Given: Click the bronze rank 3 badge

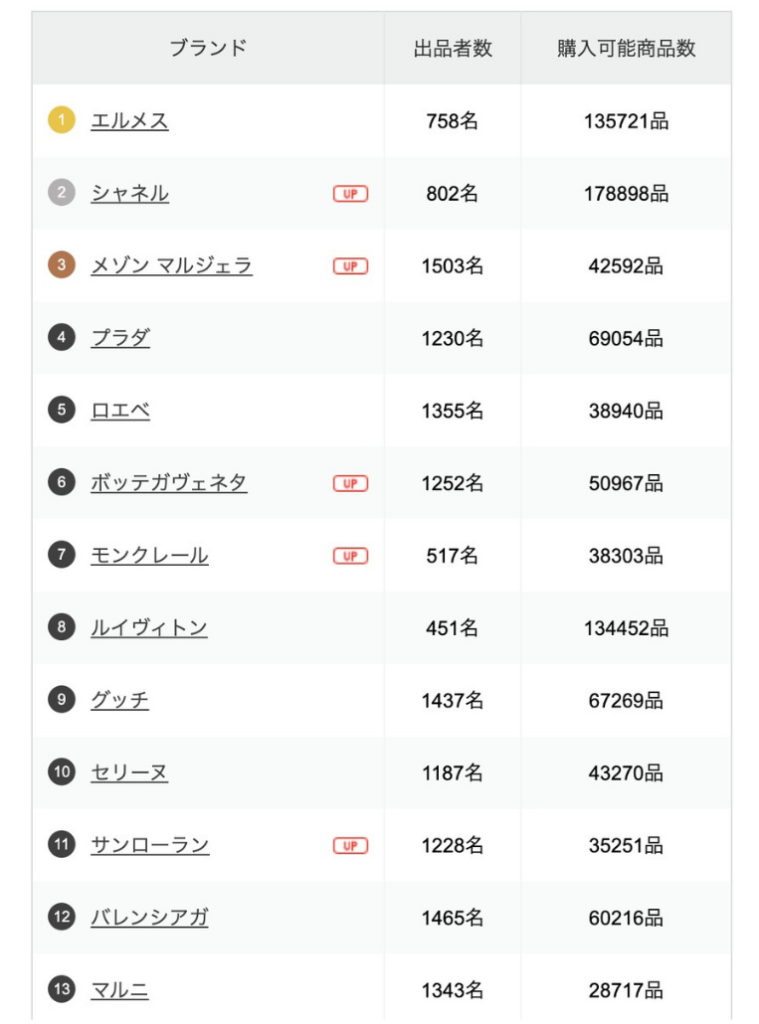Looking at the screenshot, I should coord(61,265).
